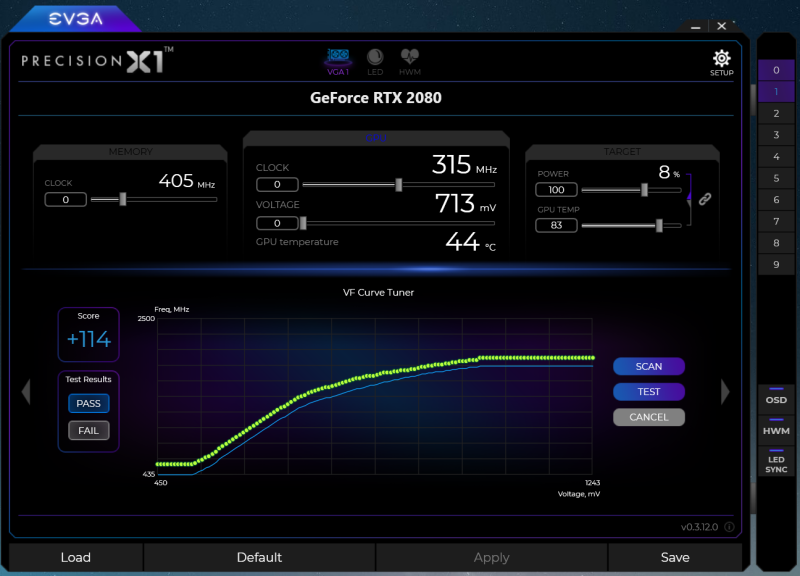Click the 405 MHz memory clock reading
This screenshot has height=576, width=800.
(x=187, y=181)
